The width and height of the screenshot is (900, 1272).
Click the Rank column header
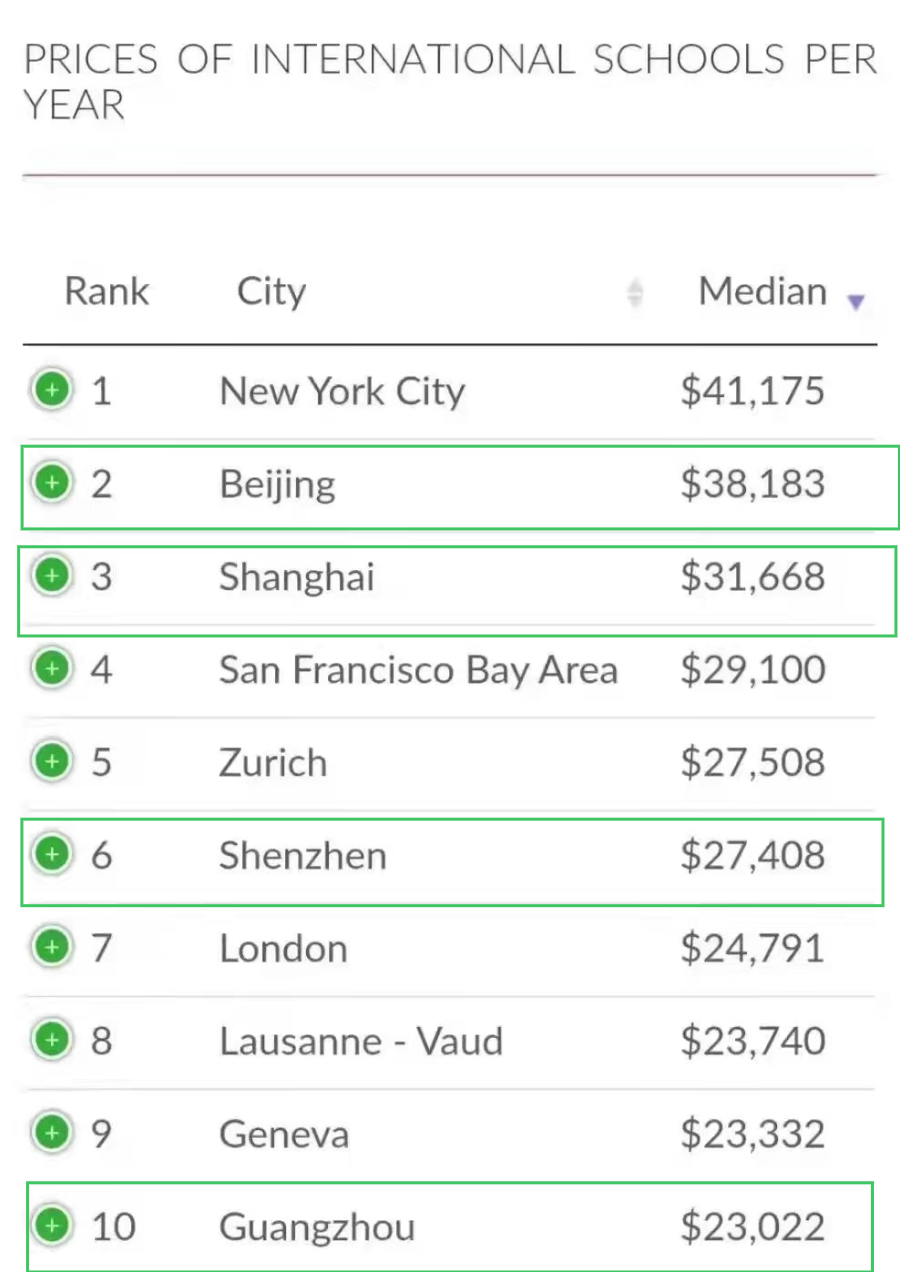pyautogui.click(x=107, y=291)
